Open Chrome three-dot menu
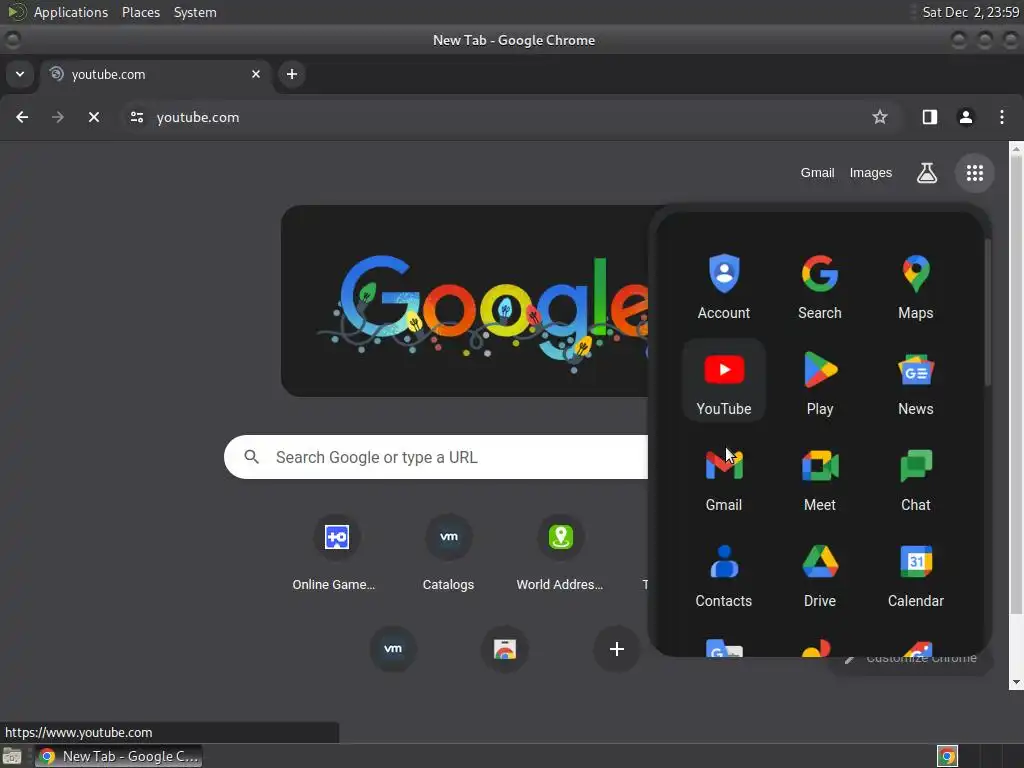The width and height of the screenshot is (1024, 768). coord(1001,117)
